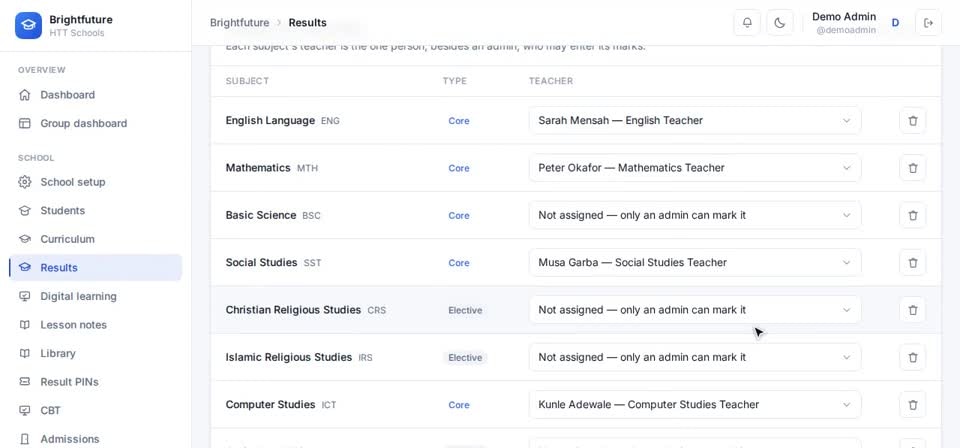Click the Basic Science BSC subject name
The image size is (960, 448).
(x=273, y=215)
